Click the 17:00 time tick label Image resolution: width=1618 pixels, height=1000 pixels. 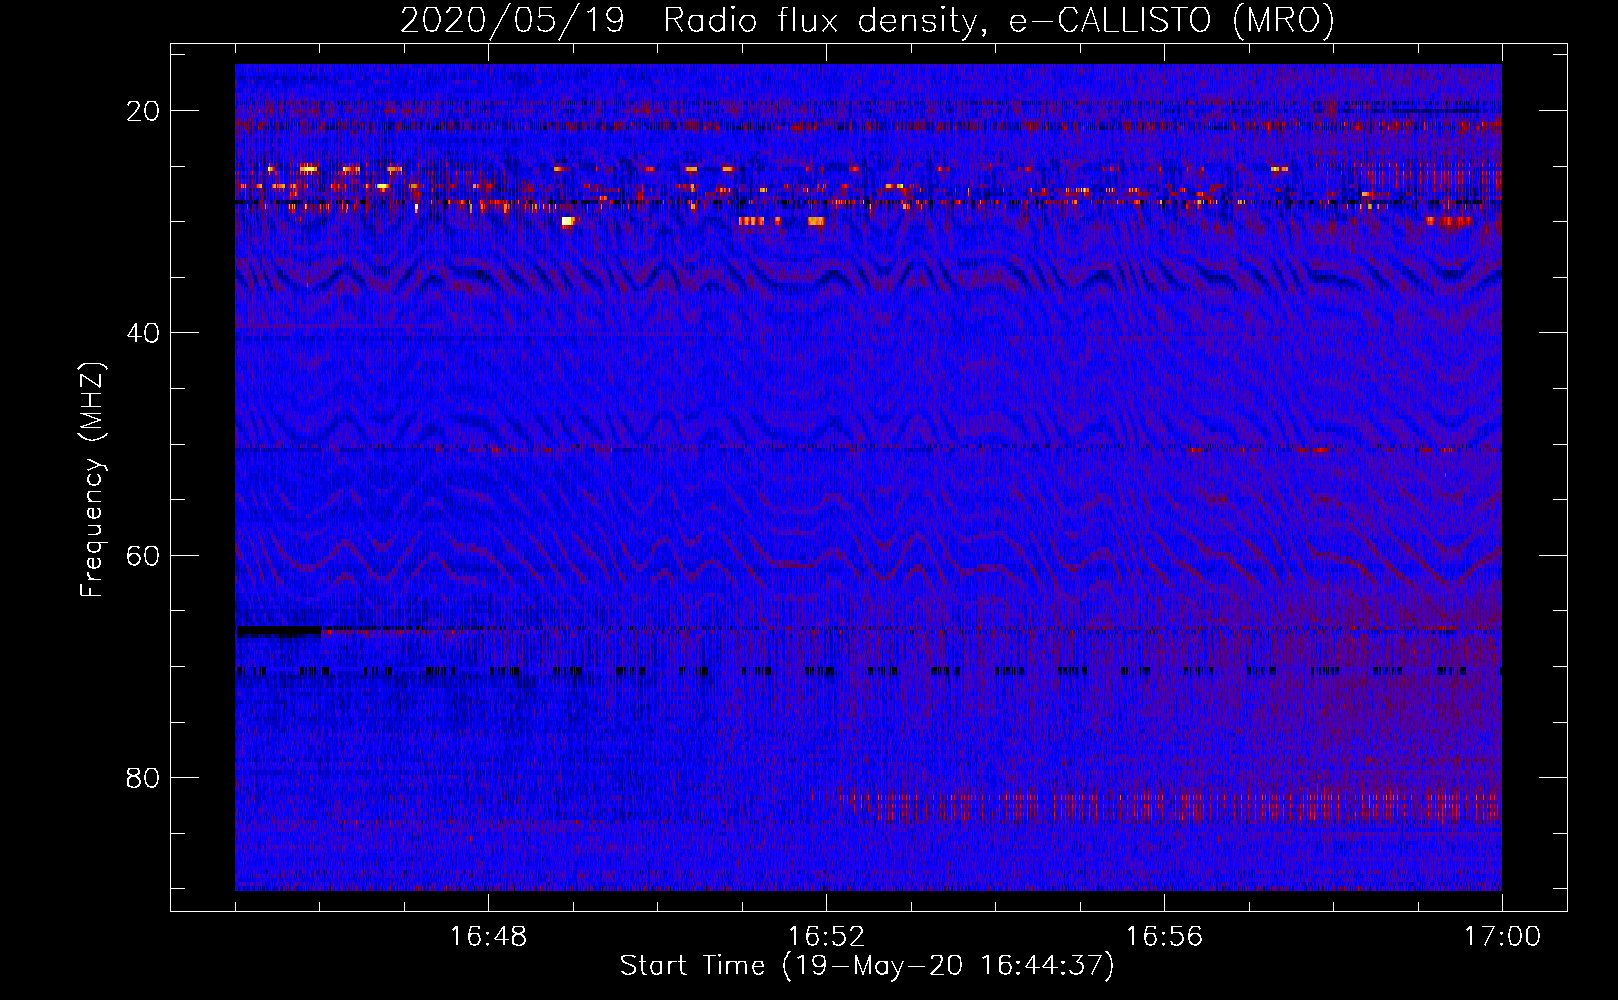click(x=1502, y=937)
